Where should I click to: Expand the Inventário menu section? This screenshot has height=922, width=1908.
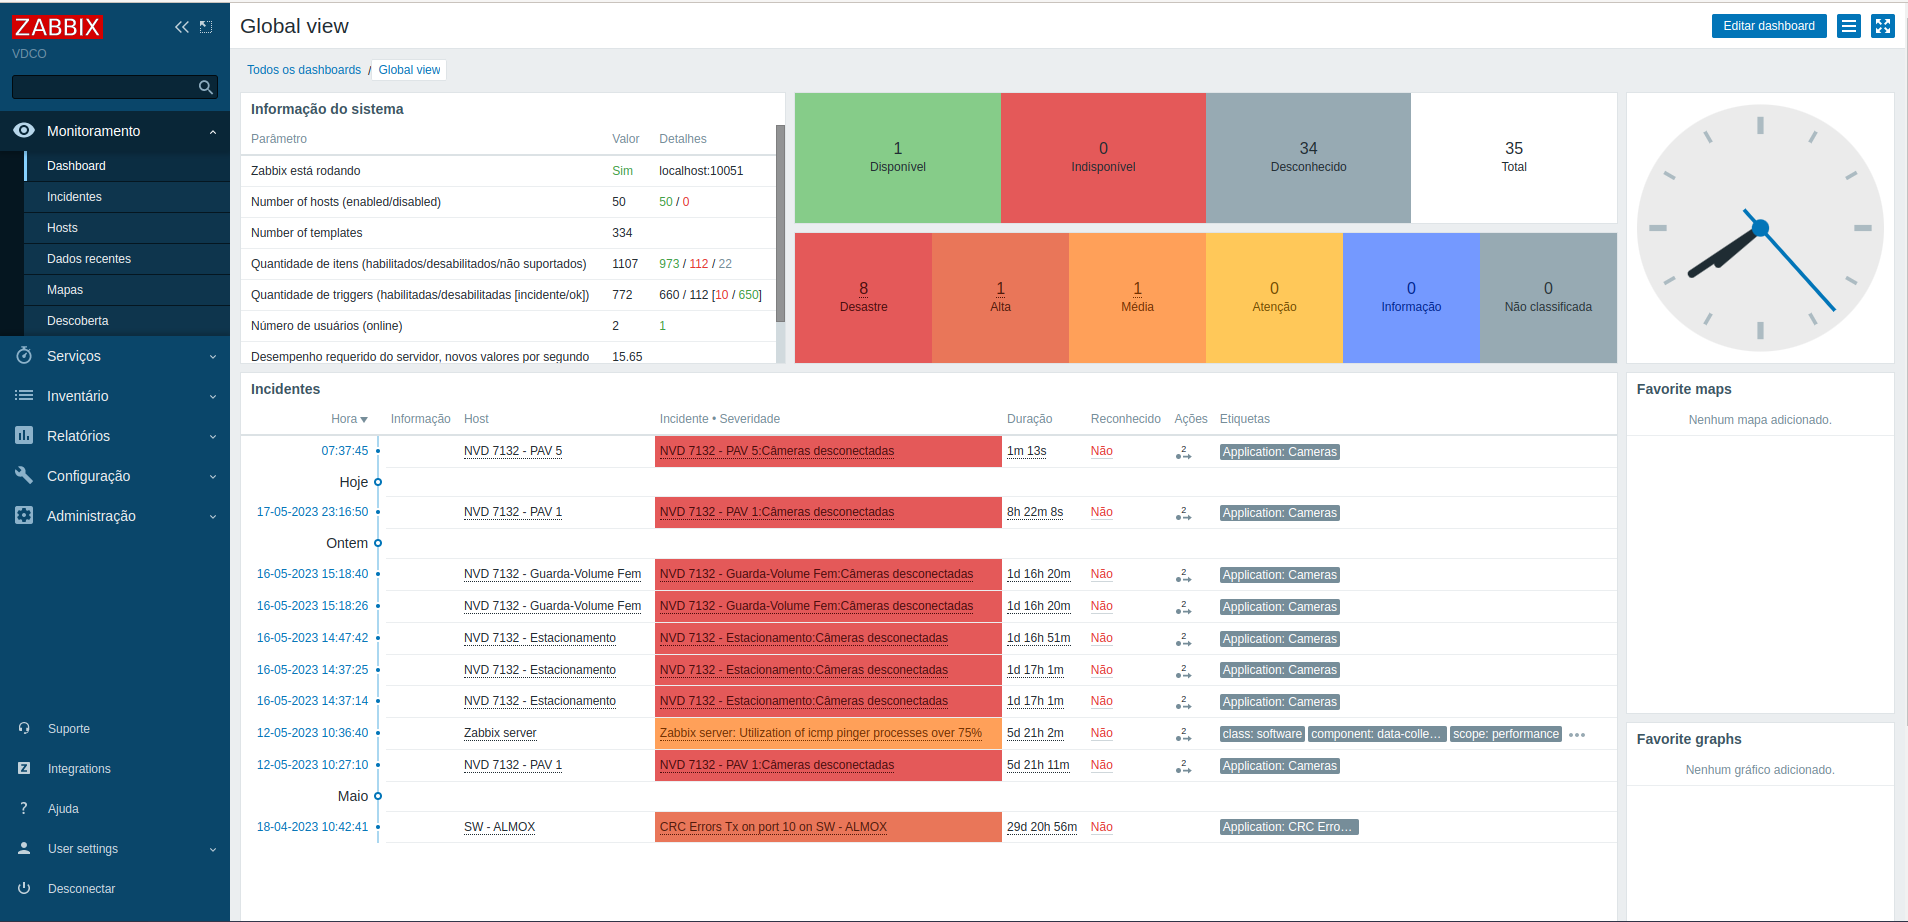point(115,396)
